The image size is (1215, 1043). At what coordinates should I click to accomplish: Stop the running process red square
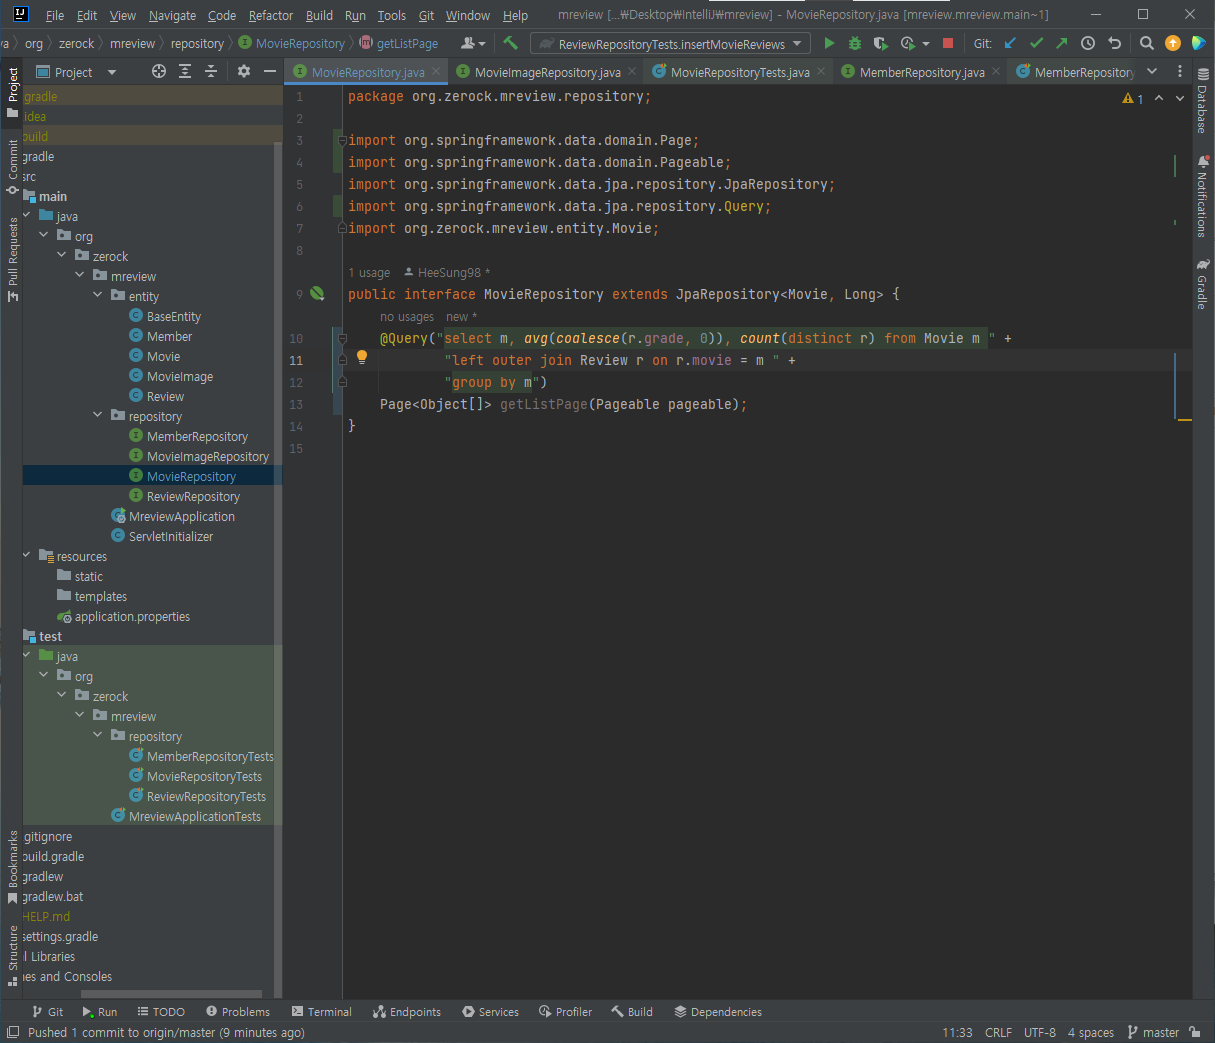pyautogui.click(x=948, y=43)
